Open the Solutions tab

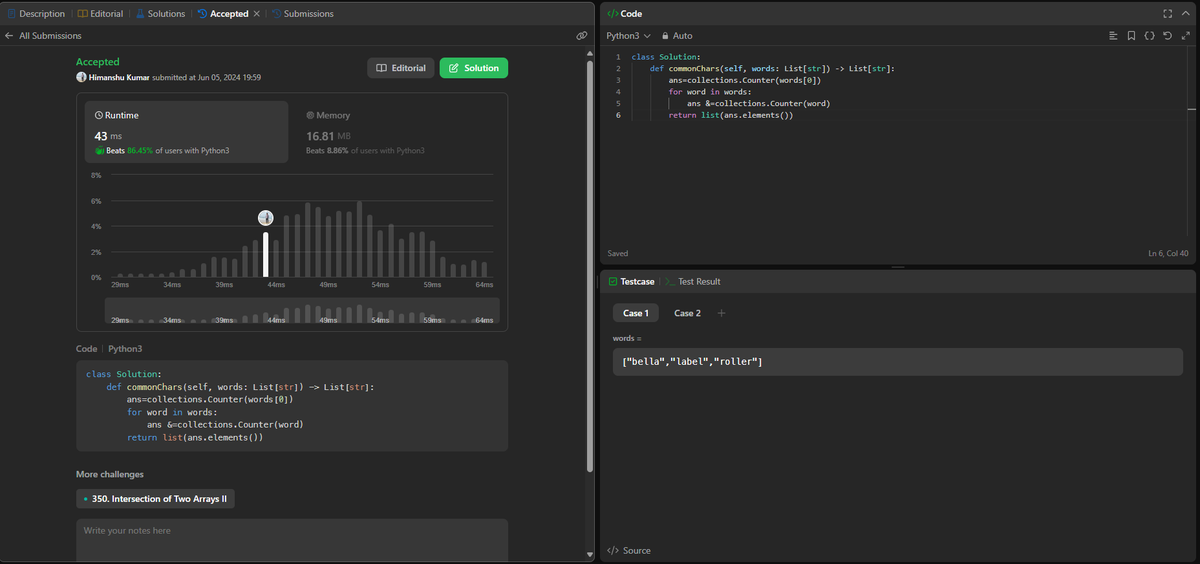(x=160, y=14)
